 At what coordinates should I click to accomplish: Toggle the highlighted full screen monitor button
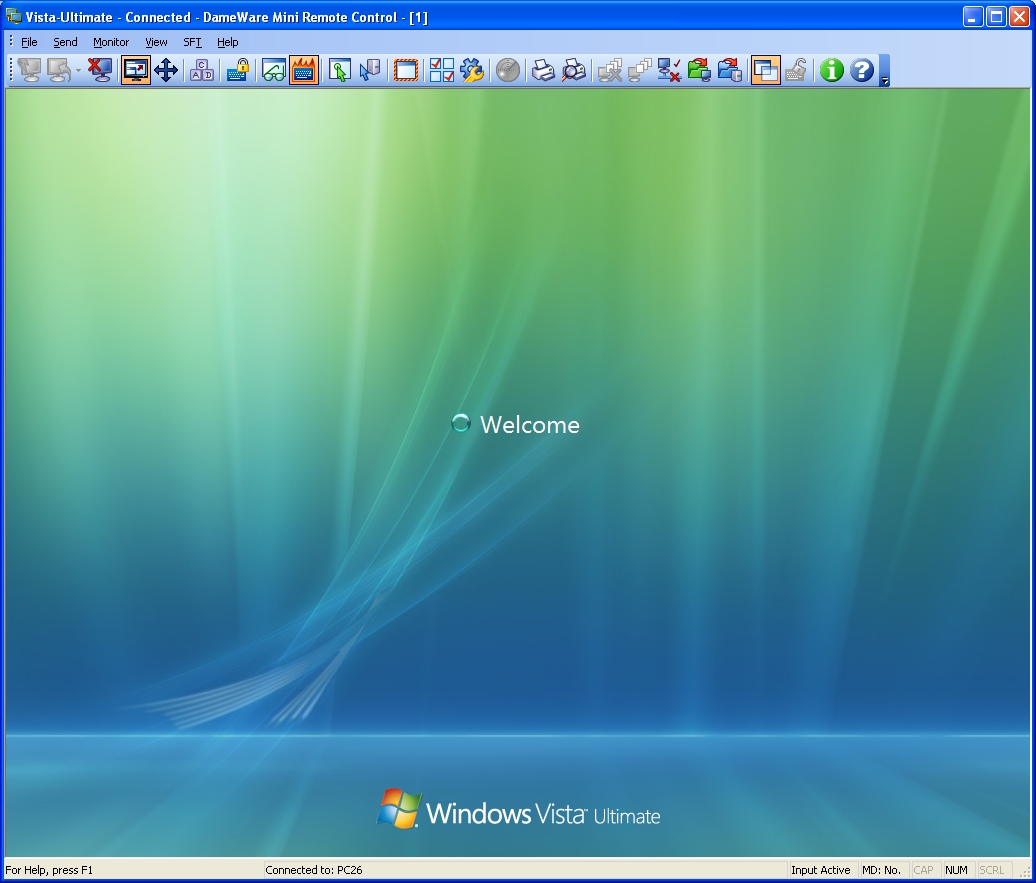pos(135,70)
